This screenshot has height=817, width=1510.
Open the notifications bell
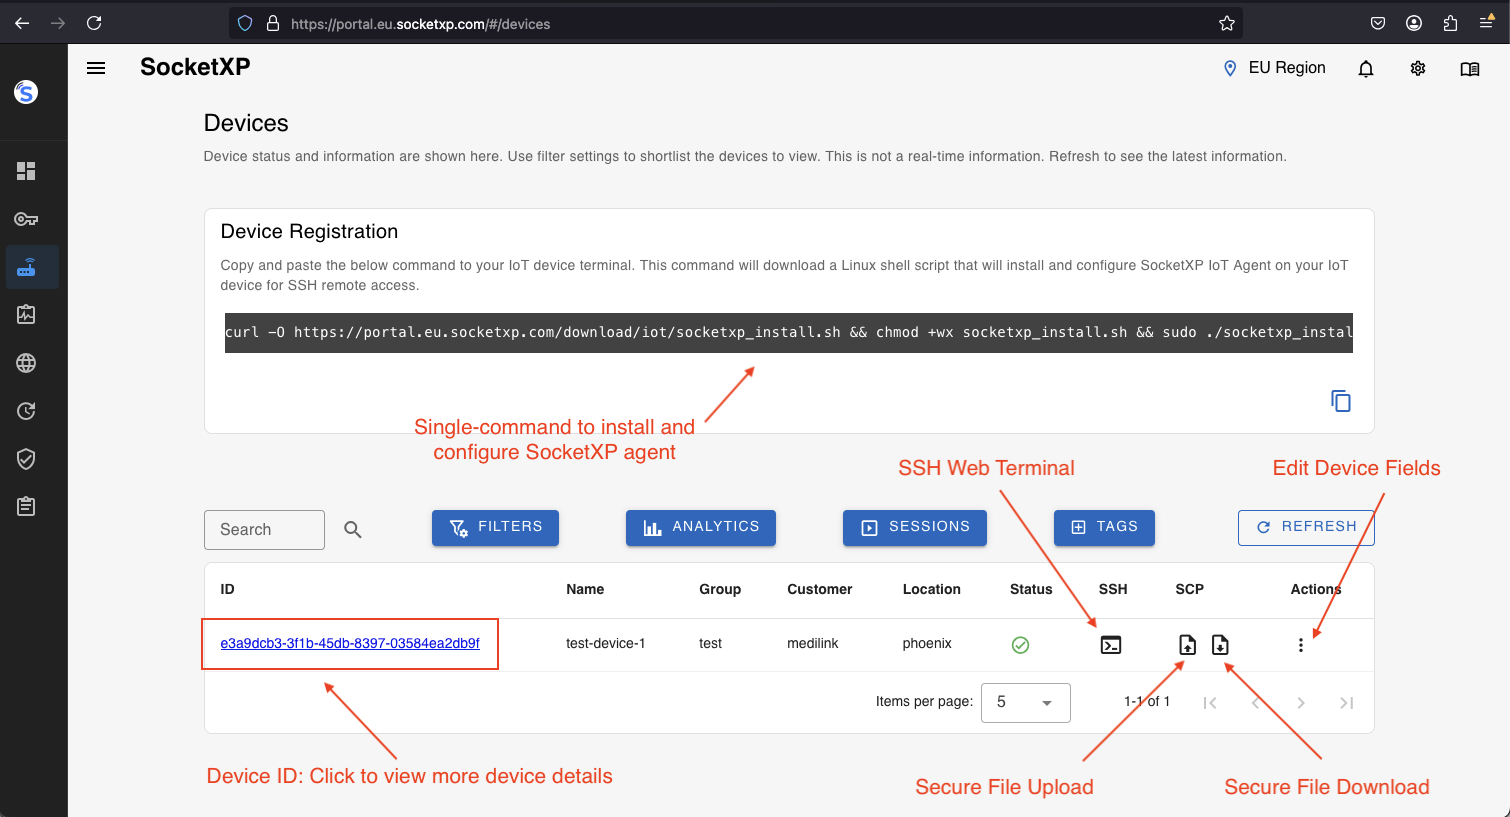[1366, 69]
